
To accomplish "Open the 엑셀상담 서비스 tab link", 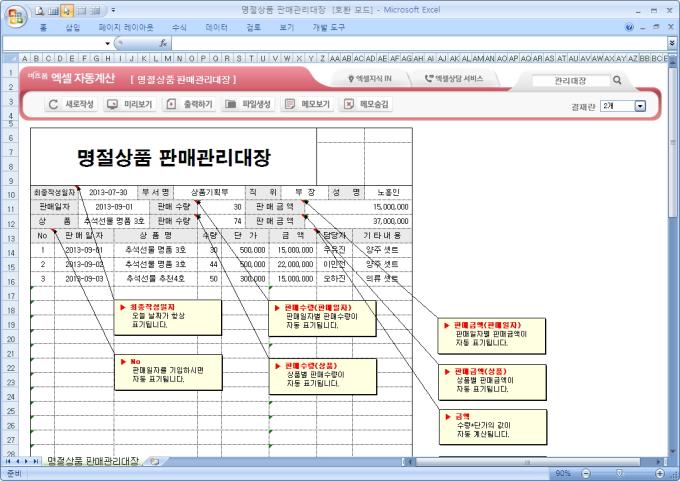I will coord(454,79).
